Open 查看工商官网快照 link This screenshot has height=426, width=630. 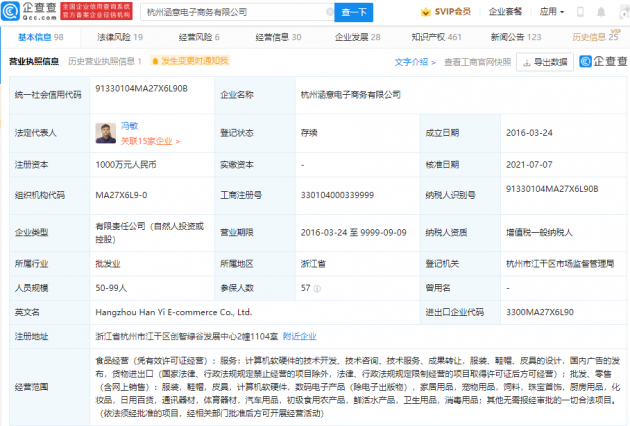coord(477,62)
